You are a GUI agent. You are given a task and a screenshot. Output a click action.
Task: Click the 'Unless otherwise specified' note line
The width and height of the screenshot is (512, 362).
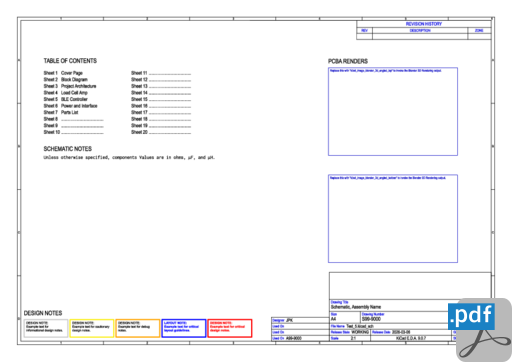pyautogui.click(x=129, y=157)
